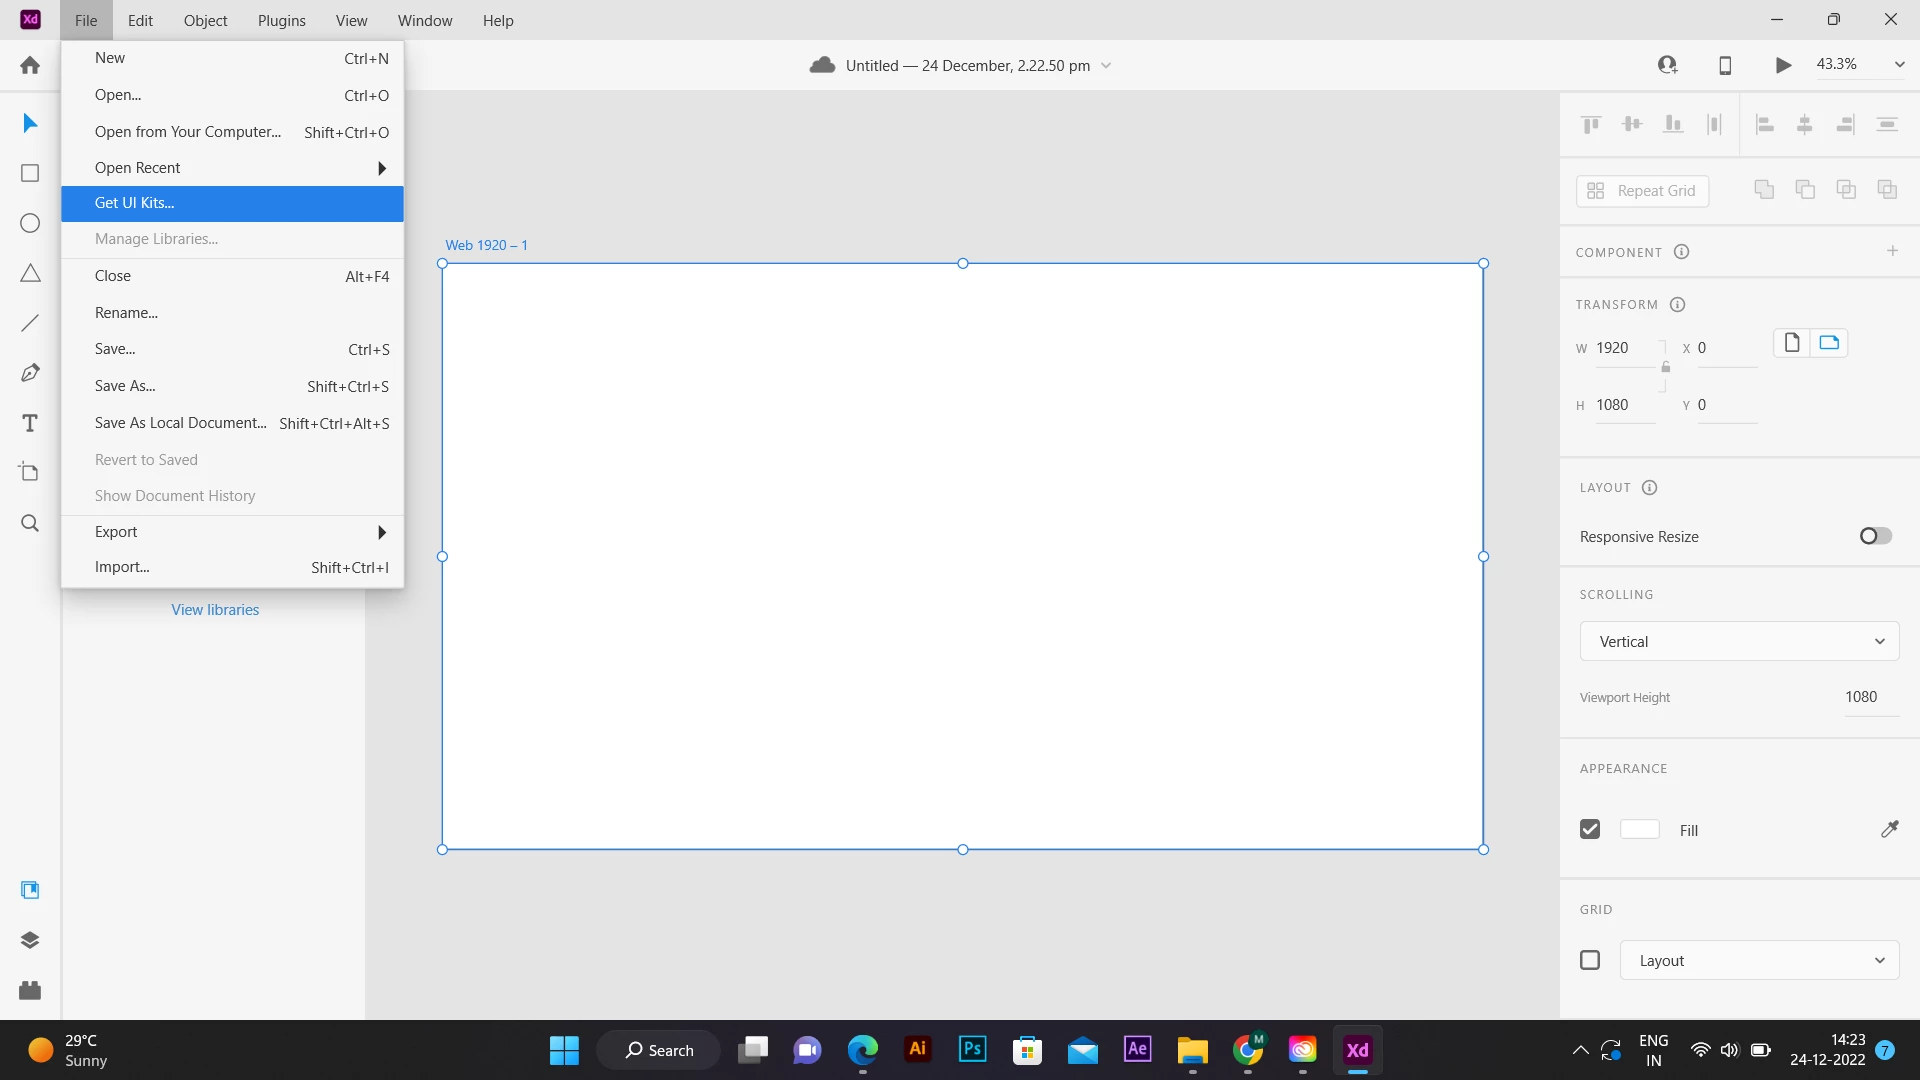Click Save As in File menu

click(125, 386)
